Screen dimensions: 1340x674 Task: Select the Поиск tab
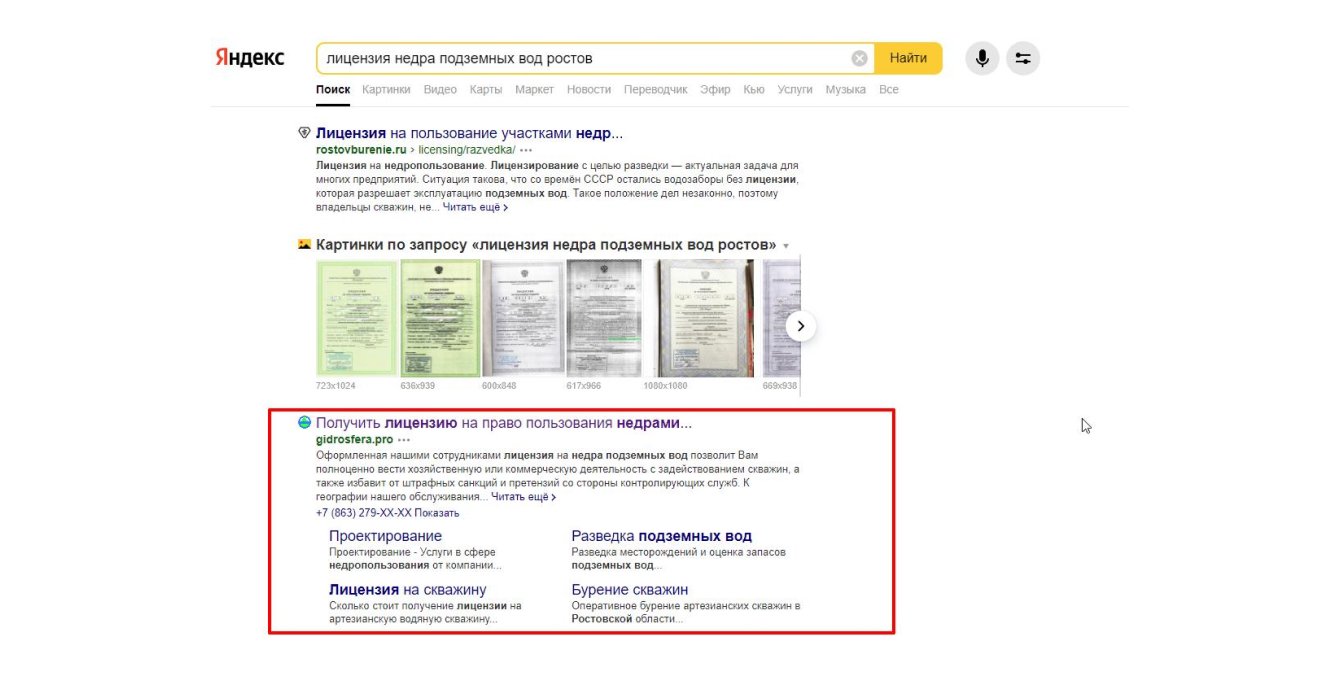click(333, 89)
